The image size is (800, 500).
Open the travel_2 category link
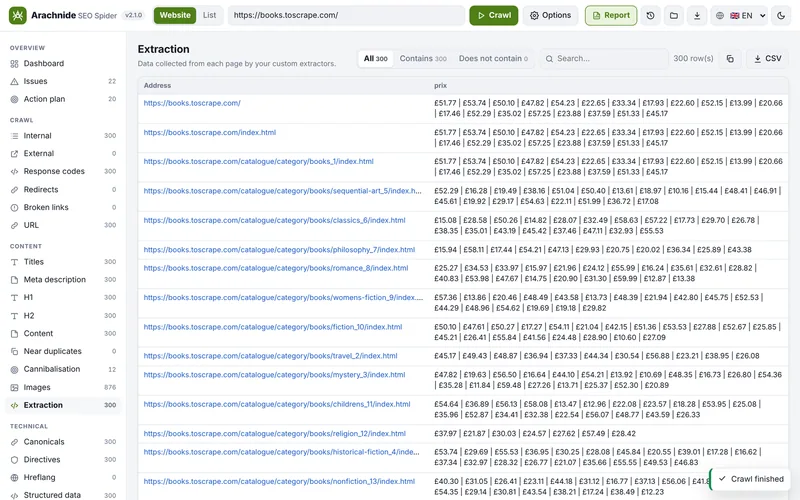[x=270, y=356]
